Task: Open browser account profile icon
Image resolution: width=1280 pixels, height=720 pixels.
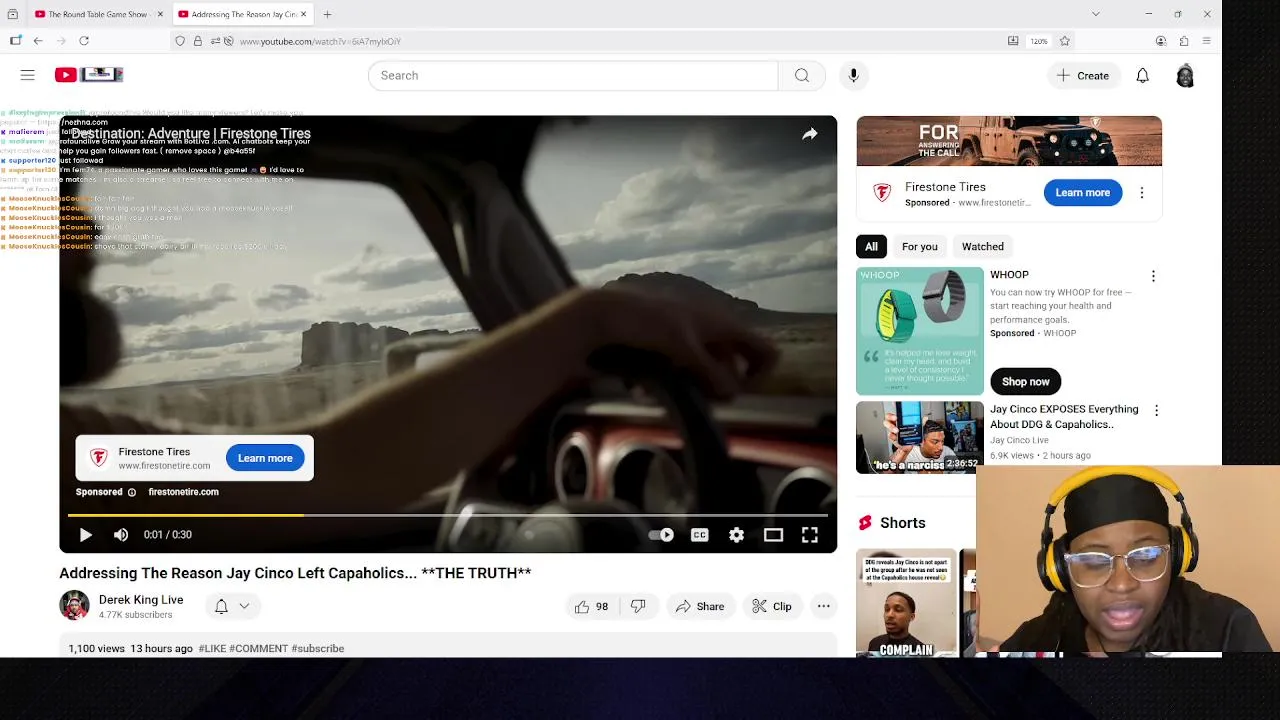Action: click(x=1160, y=41)
